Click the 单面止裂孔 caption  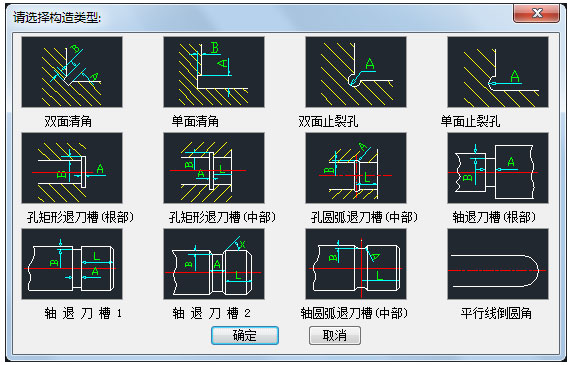470,121
